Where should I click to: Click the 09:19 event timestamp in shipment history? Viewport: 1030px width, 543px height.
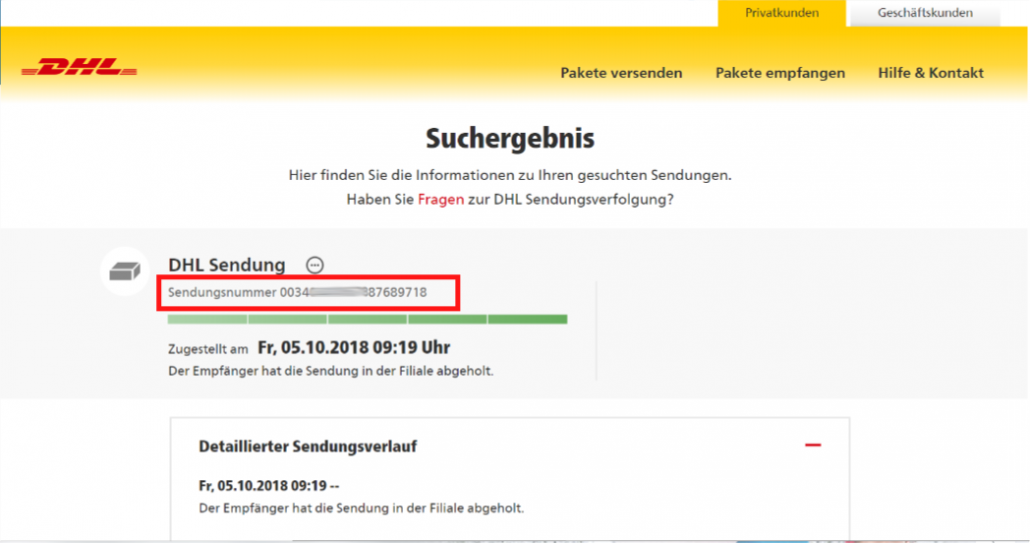pyautogui.click(x=269, y=486)
